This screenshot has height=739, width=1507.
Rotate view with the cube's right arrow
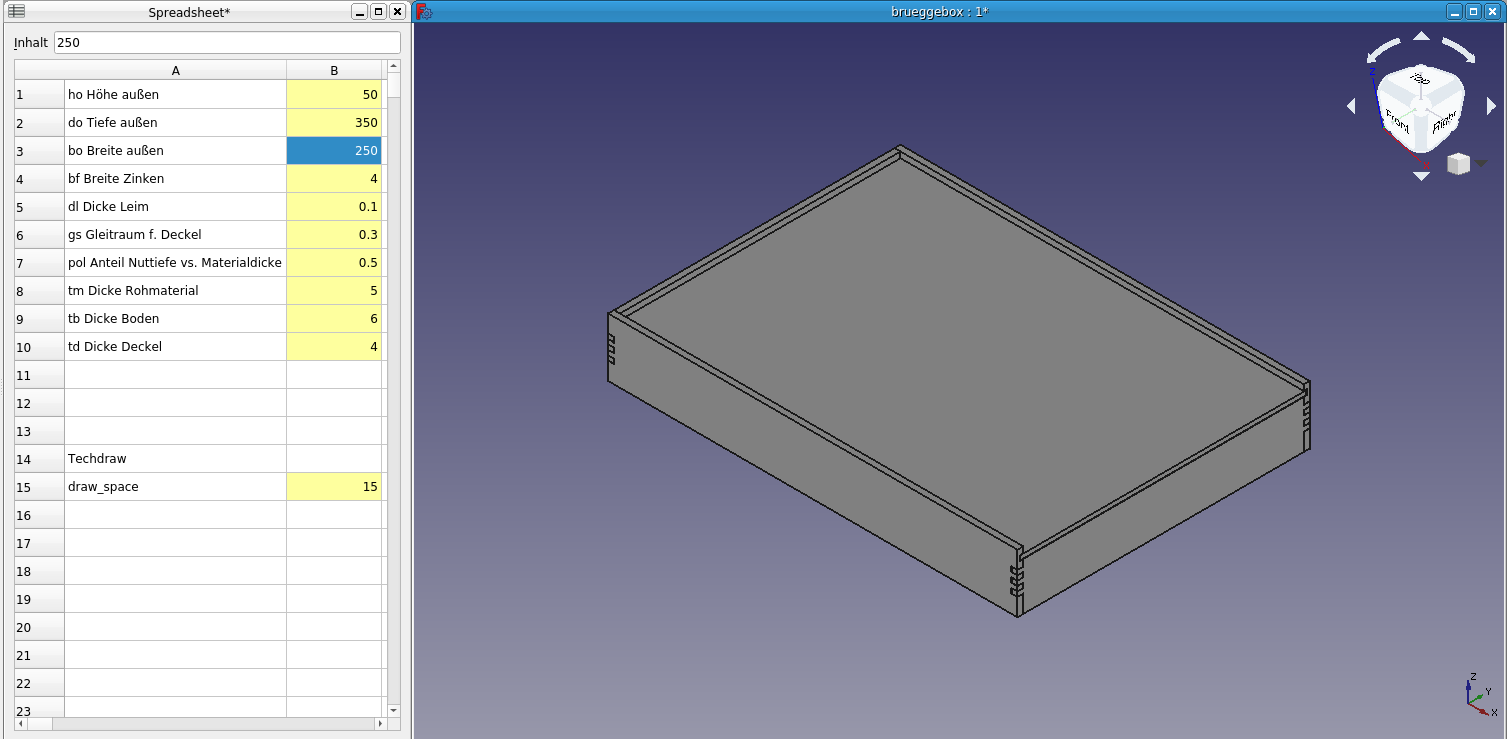pyautogui.click(x=1491, y=106)
